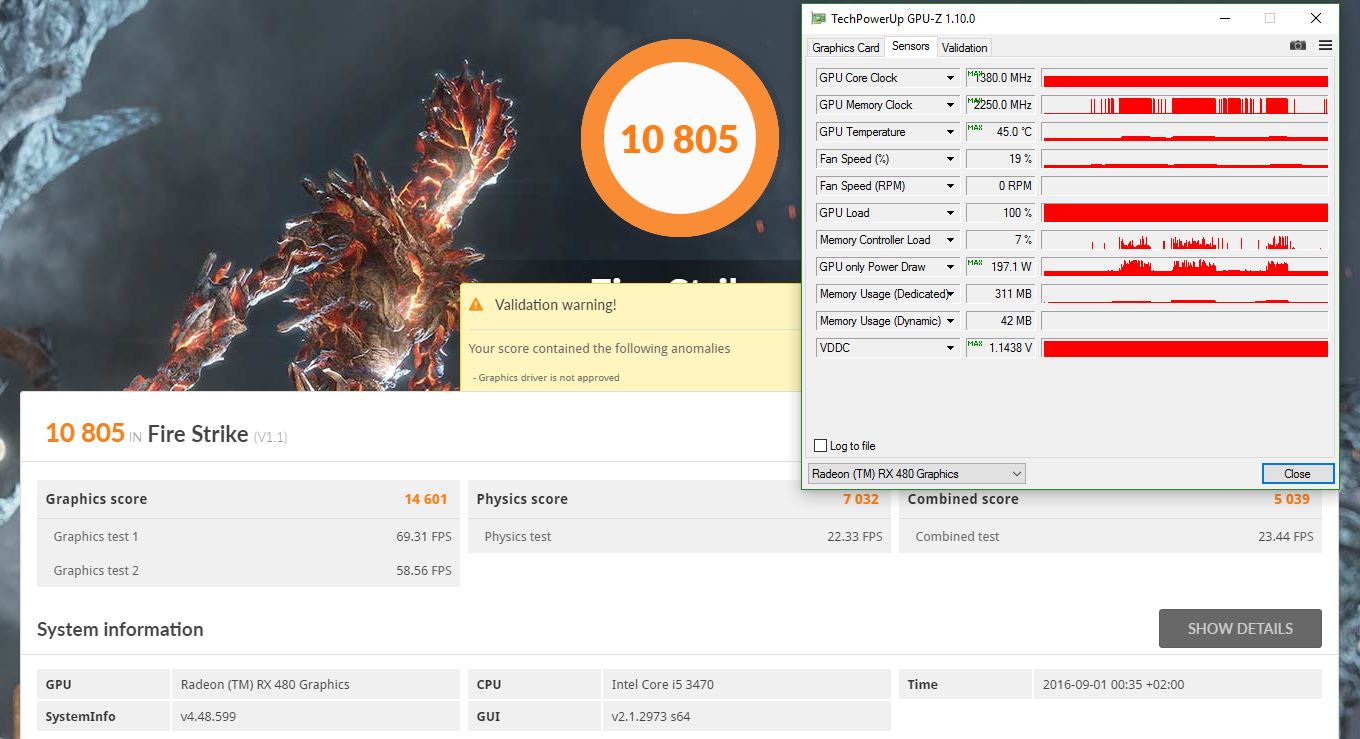The width and height of the screenshot is (1360, 739).
Task: Open the GPU-Z hamburger menu icon
Action: [1325, 46]
